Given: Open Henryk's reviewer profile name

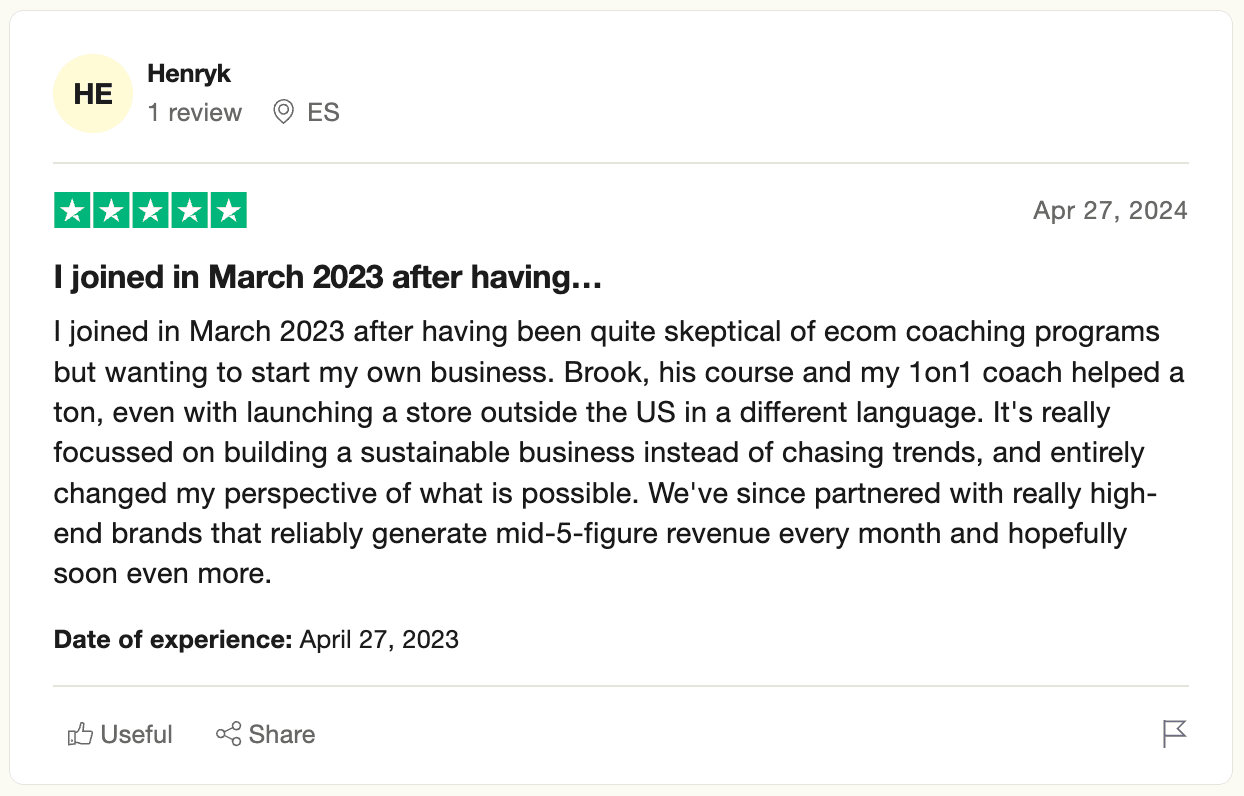Looking at the screenshot, I should (189, 73).
